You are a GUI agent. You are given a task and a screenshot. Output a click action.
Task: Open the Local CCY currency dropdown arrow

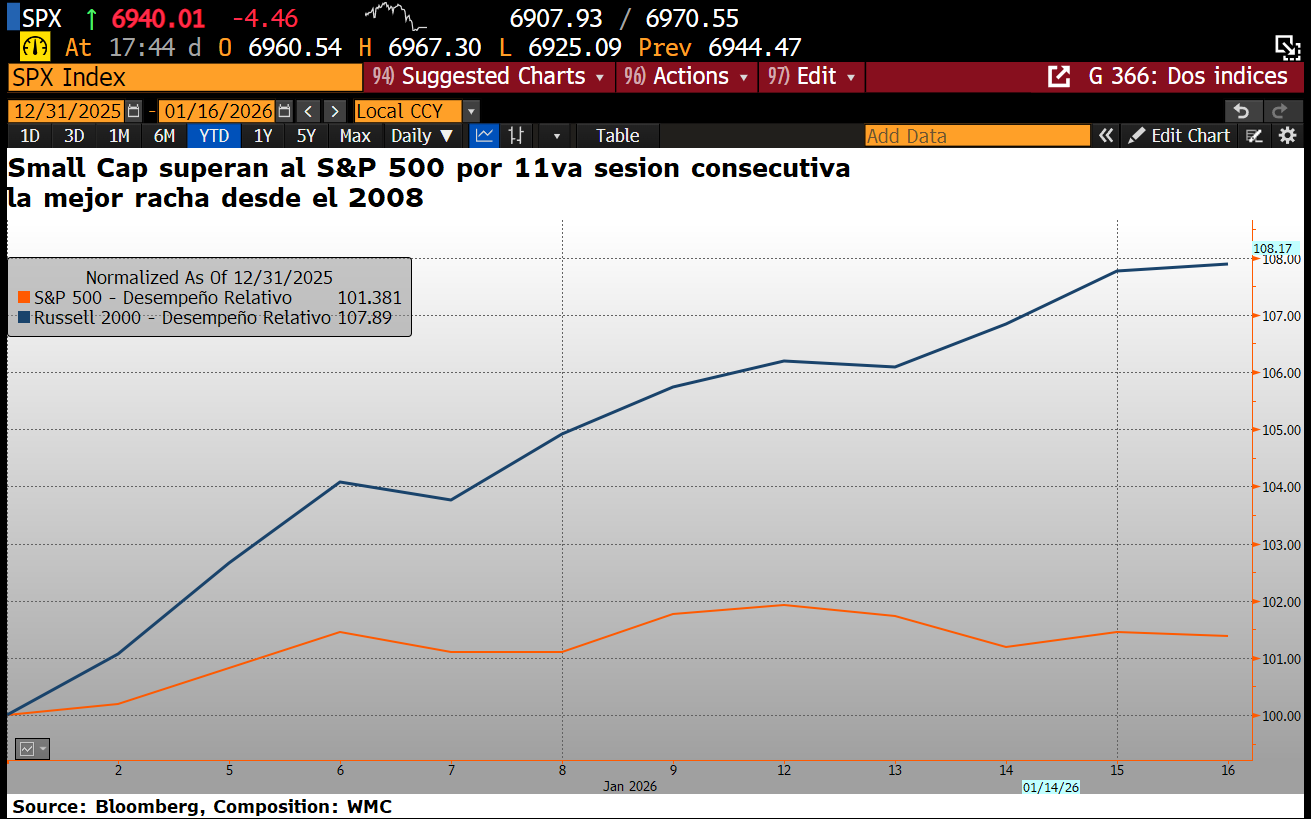pyautogui.click(x=471, y=111)
